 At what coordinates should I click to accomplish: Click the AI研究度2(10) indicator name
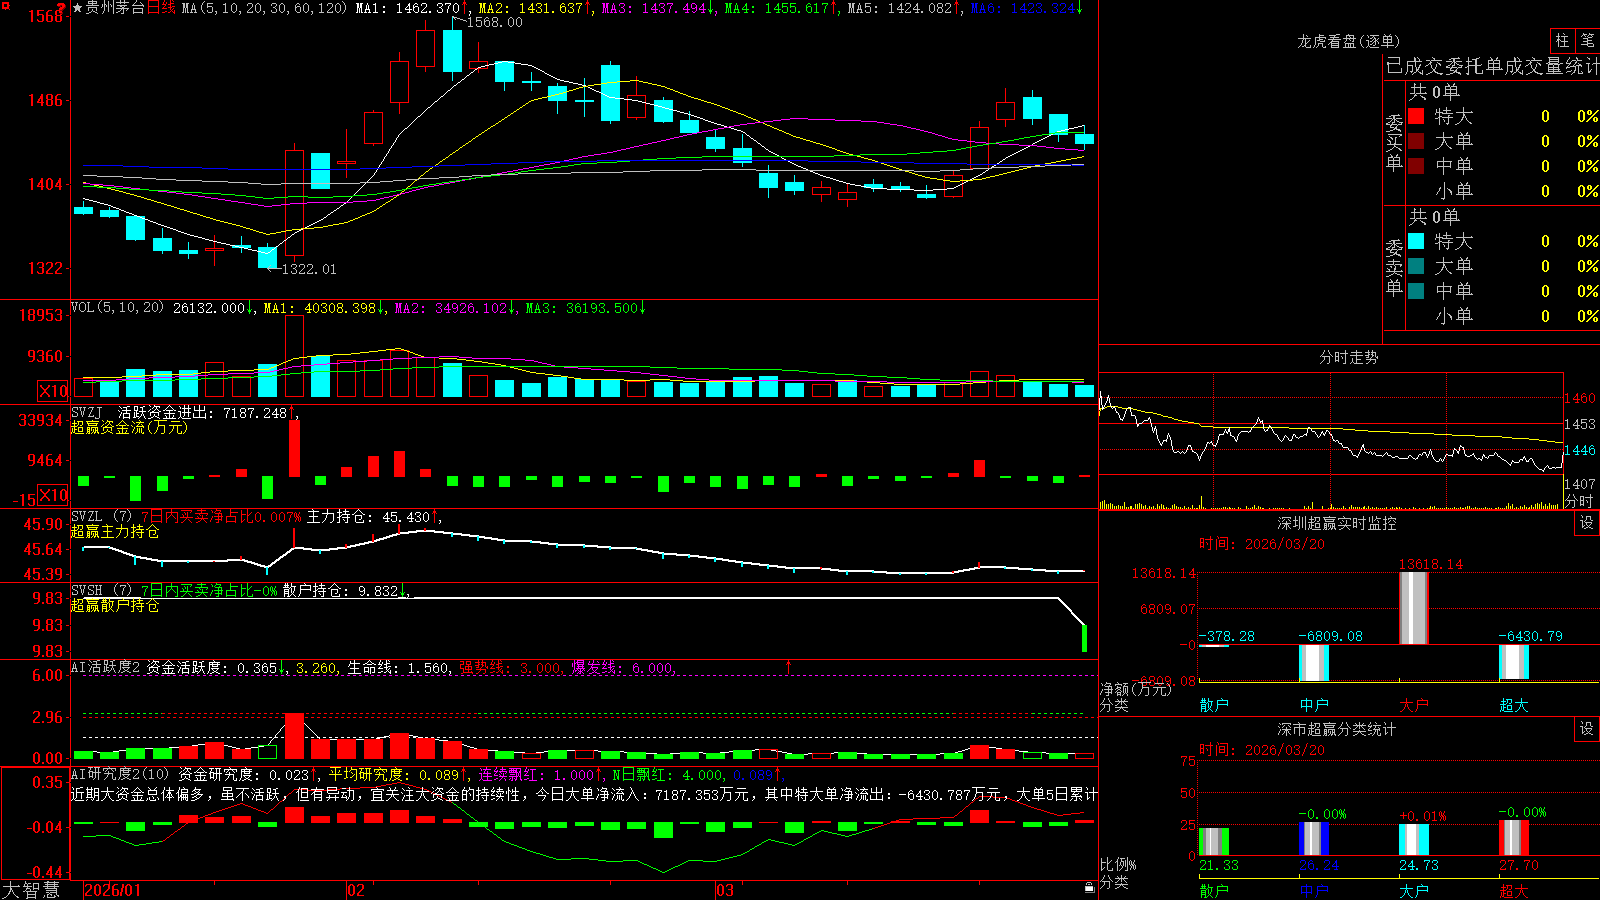(x=120, y=774)
